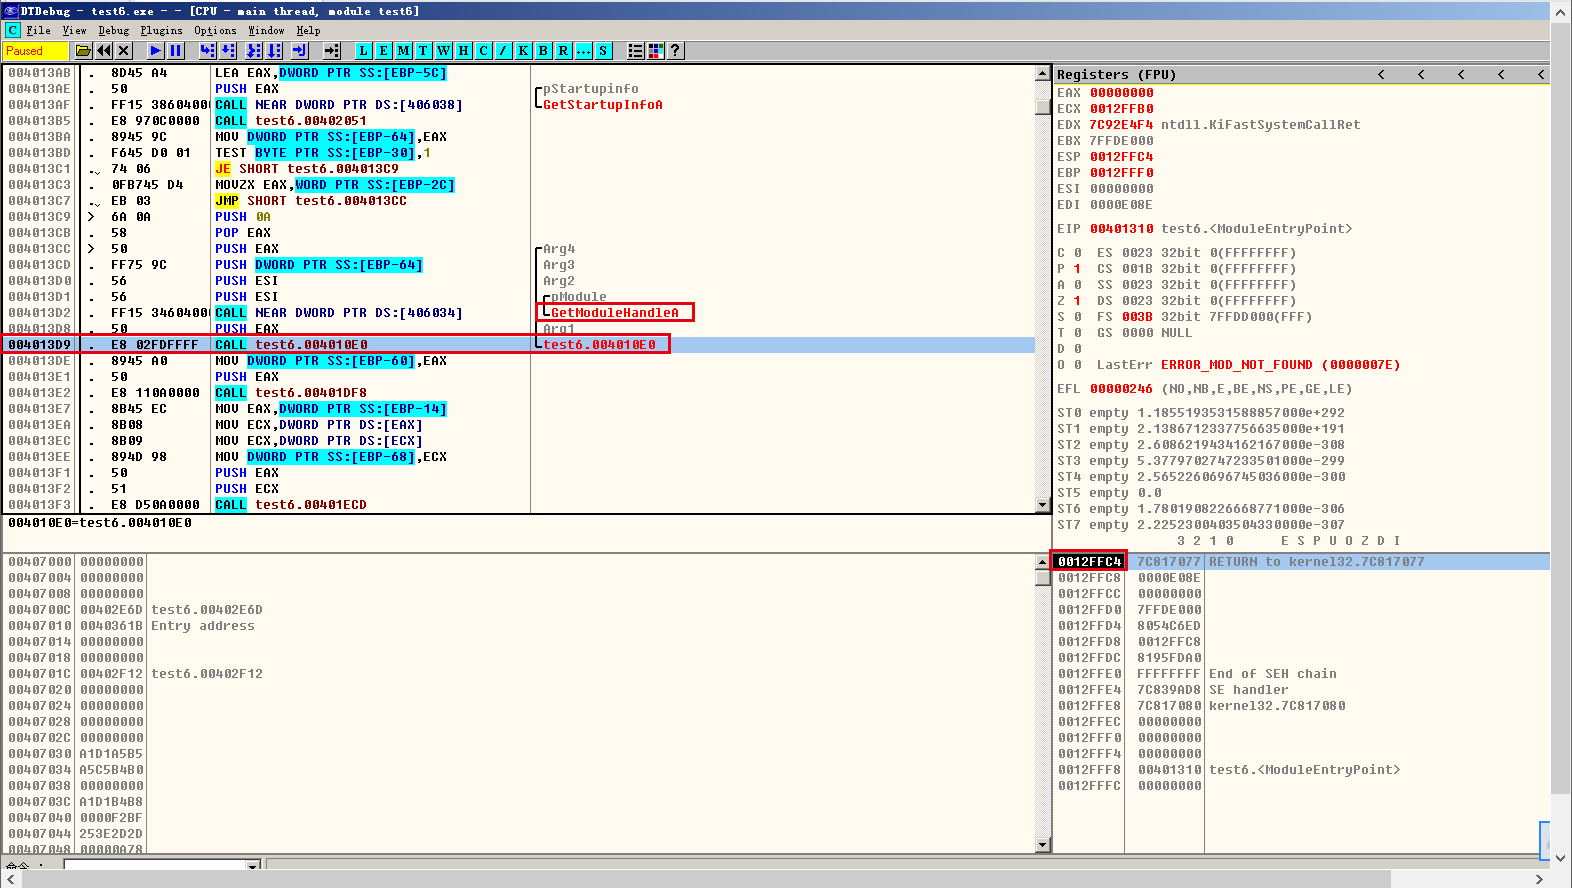This screenshot has width=1573, height=888.
Task: Open the Debug menu
Action: [x=114, y=31]
